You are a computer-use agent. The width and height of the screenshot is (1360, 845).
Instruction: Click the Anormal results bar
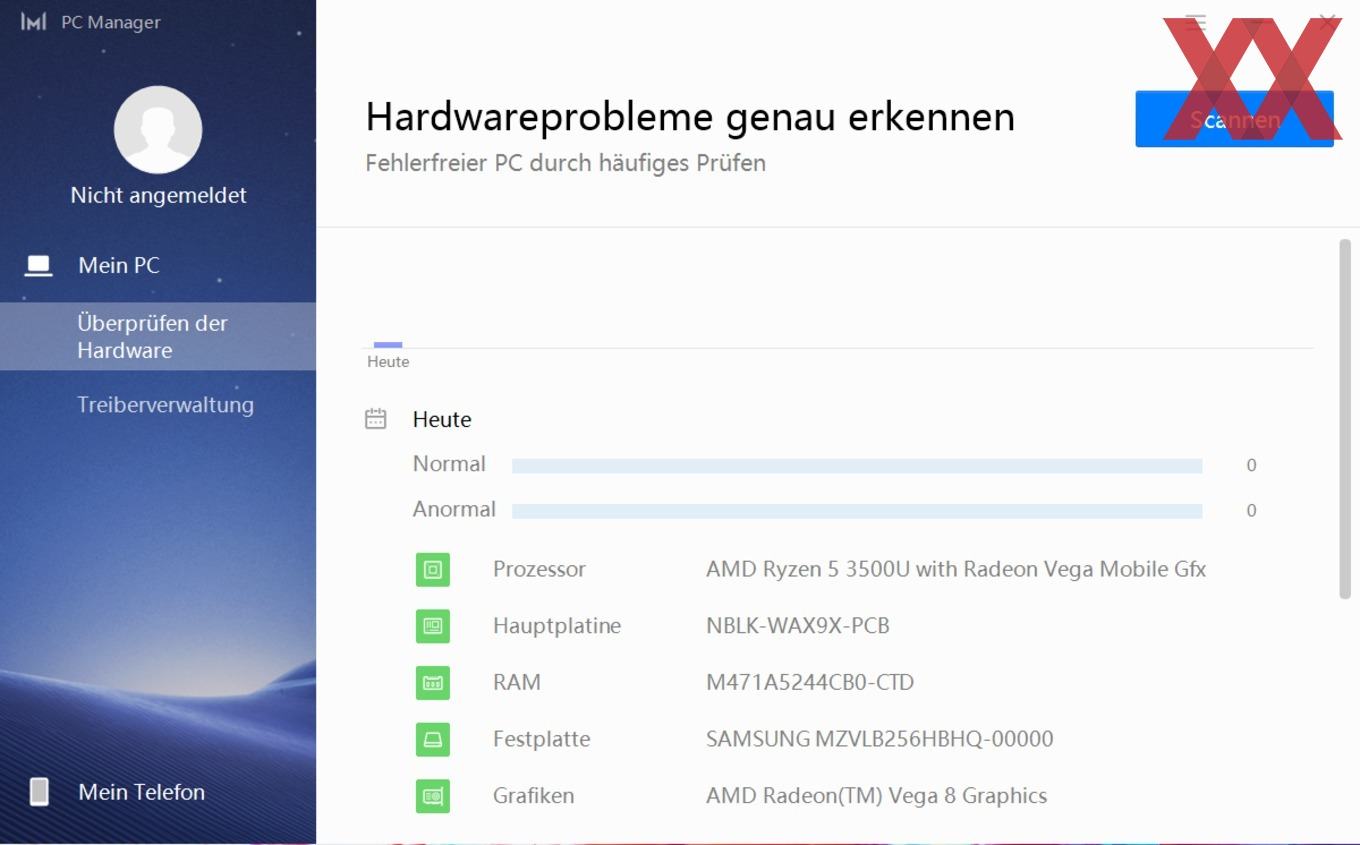point(857,511)
